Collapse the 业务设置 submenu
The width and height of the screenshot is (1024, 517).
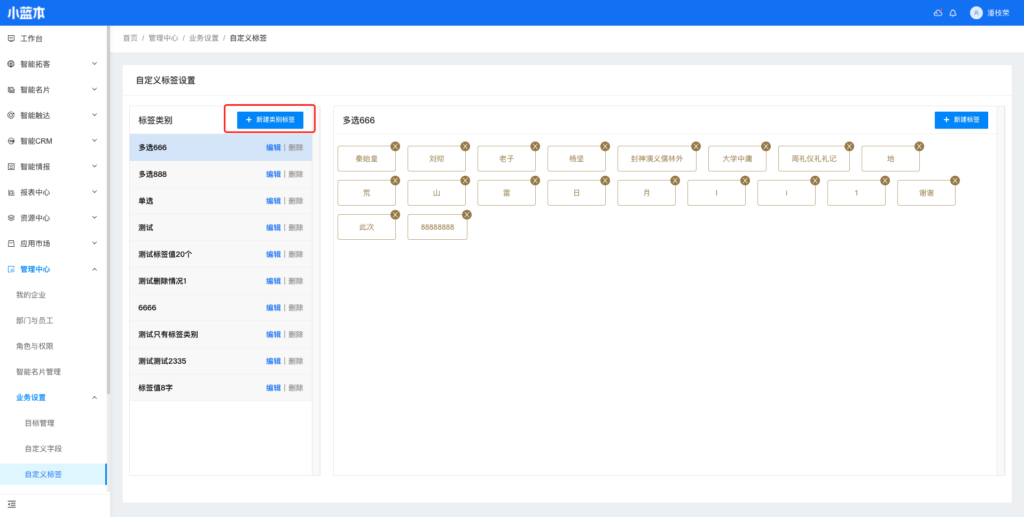(x=94, y=397)
